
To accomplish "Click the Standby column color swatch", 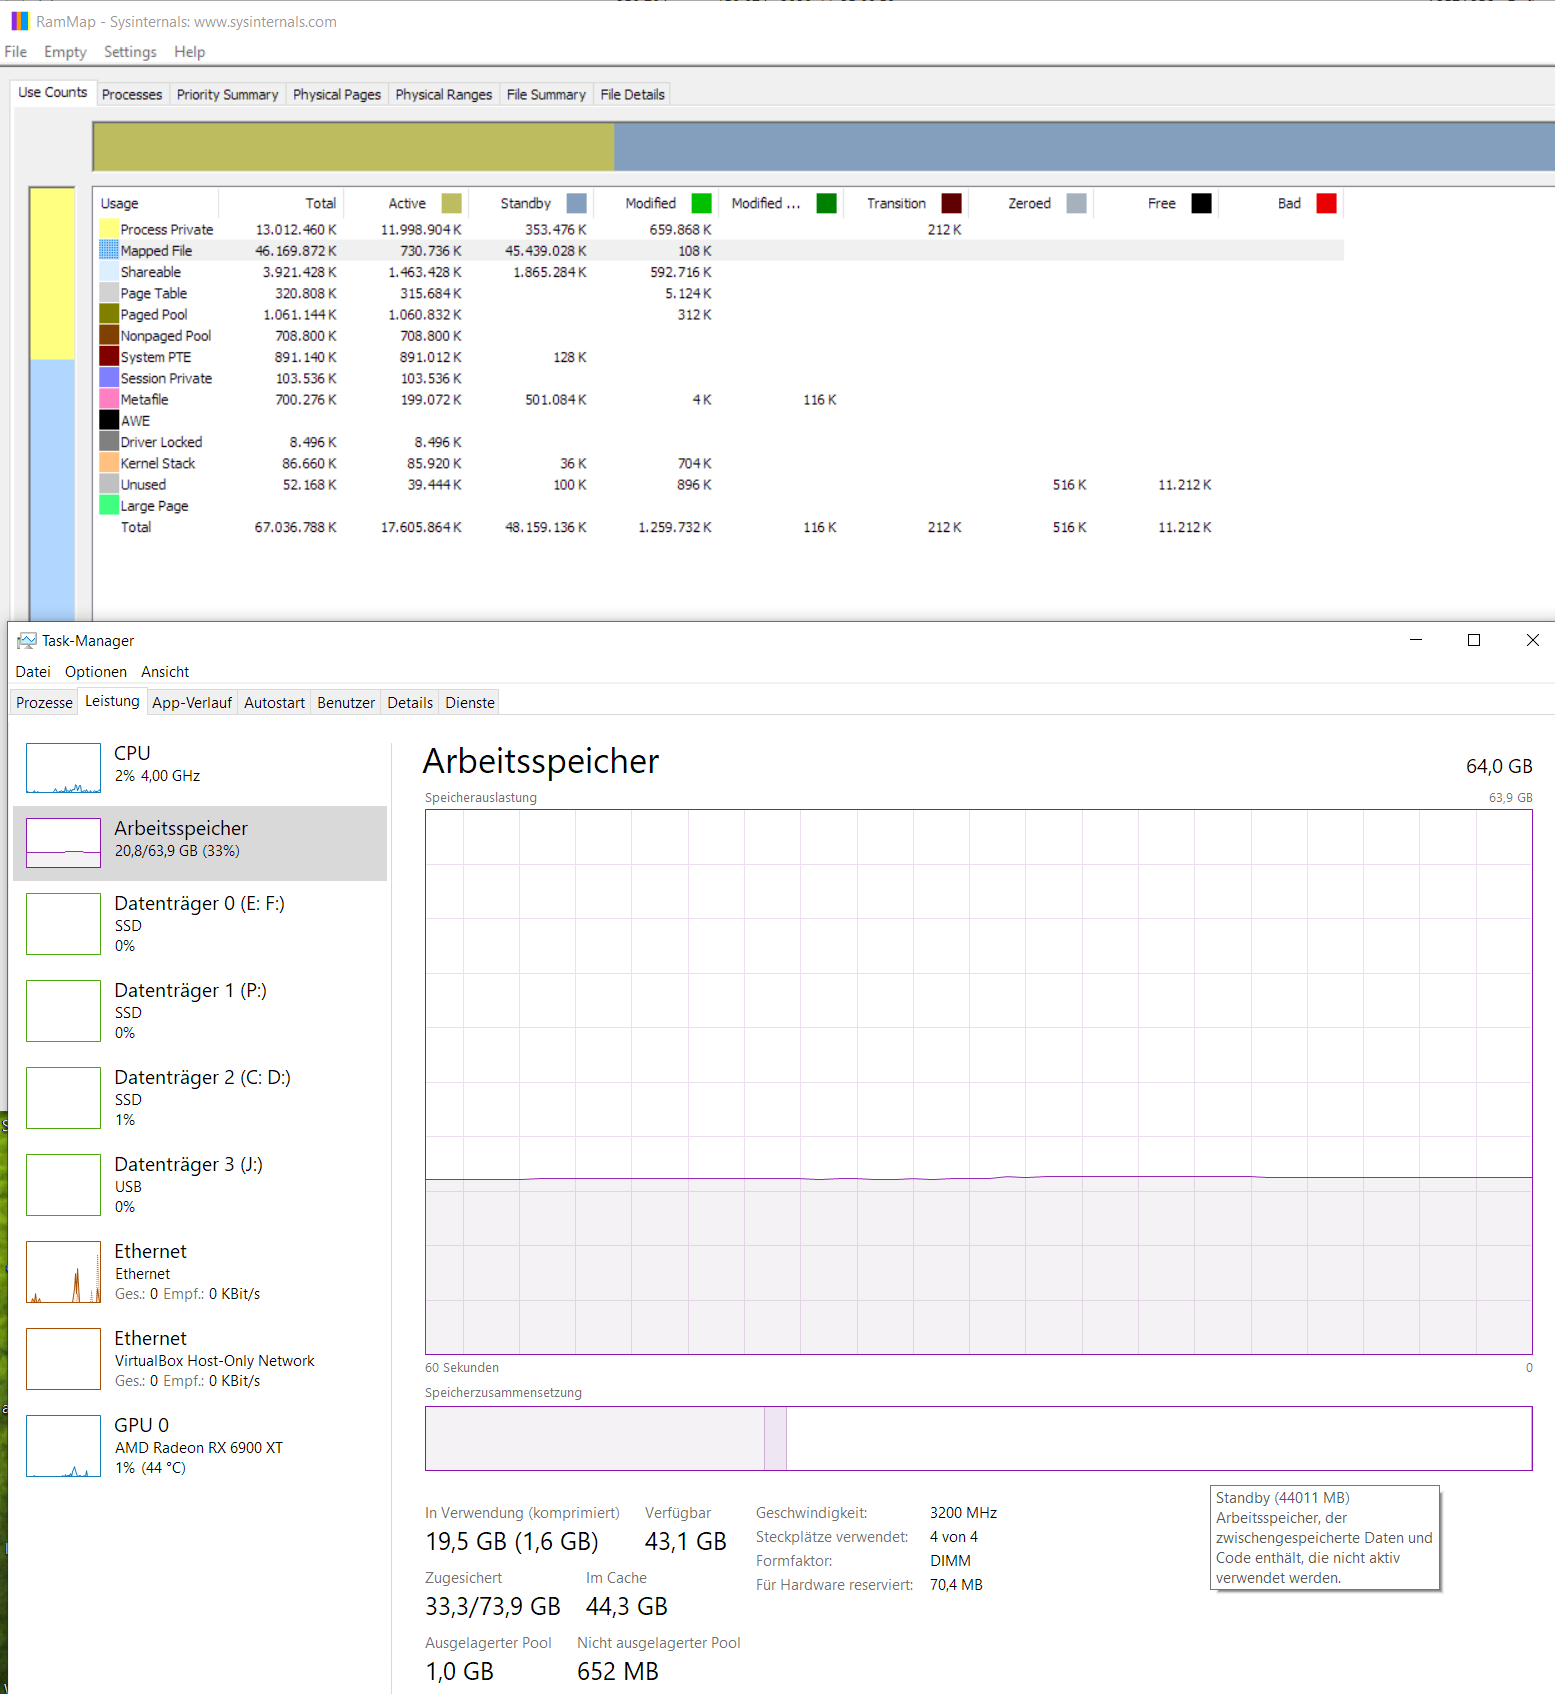I will tap(577, 203).
